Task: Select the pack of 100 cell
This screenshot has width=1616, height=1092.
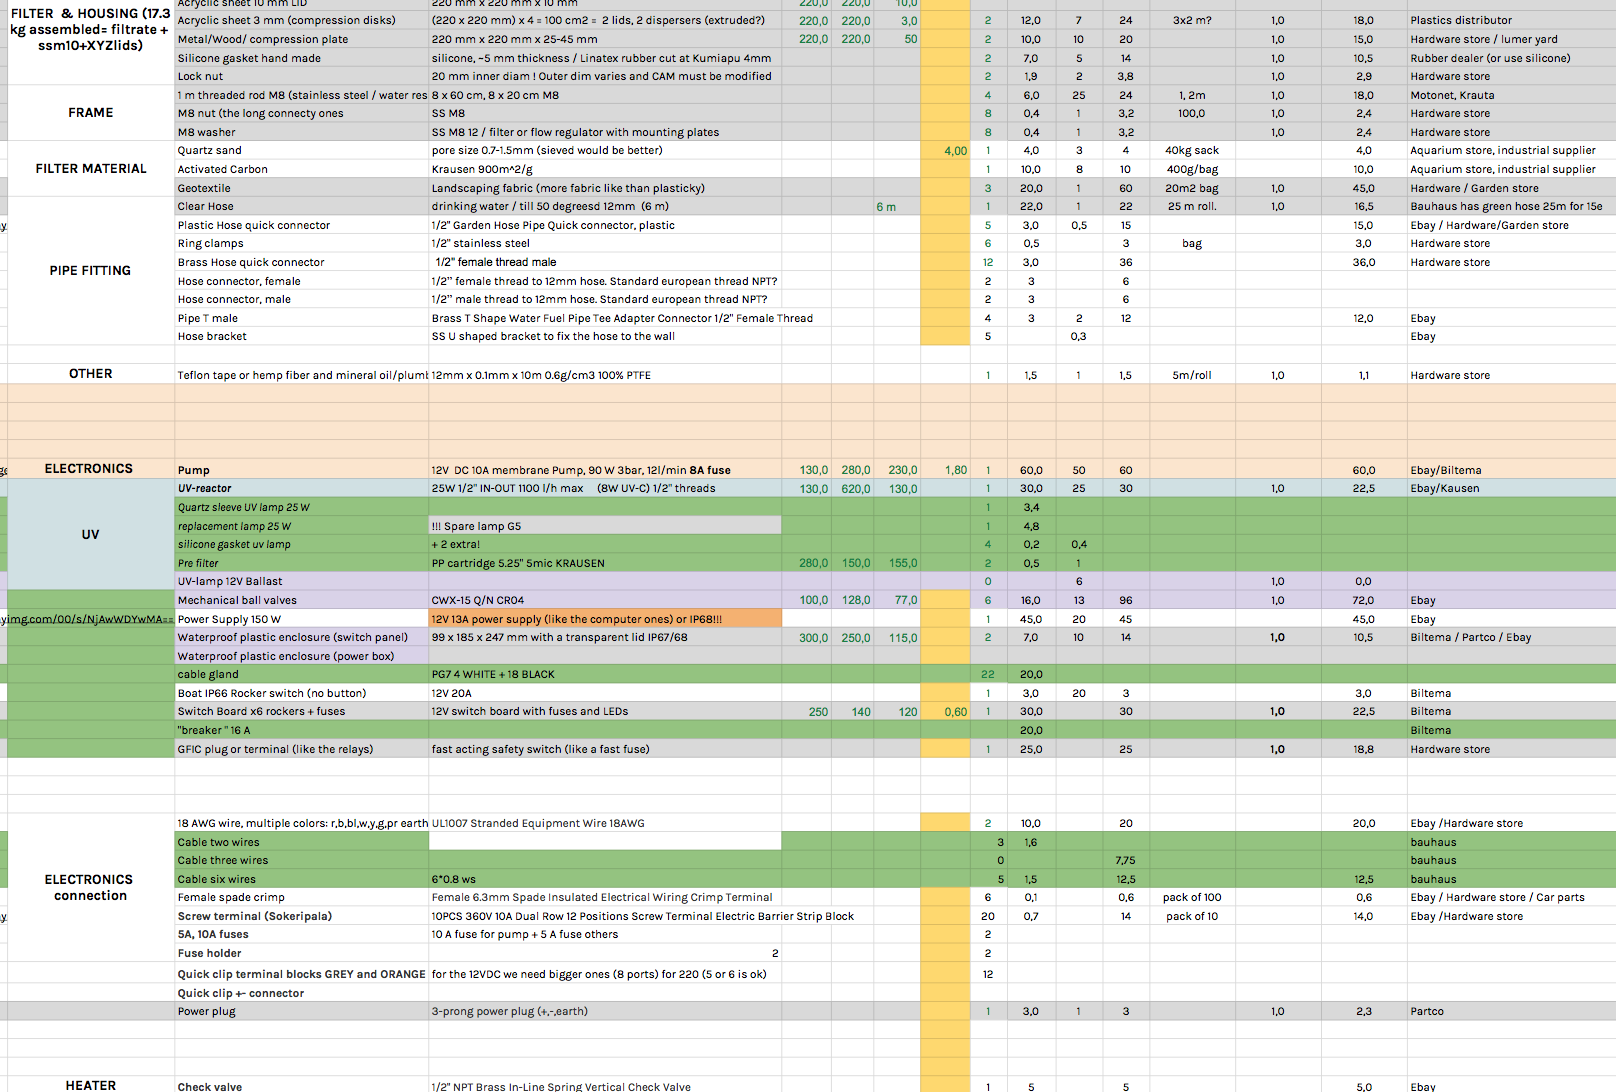Action: click(x=1192, y=898)
